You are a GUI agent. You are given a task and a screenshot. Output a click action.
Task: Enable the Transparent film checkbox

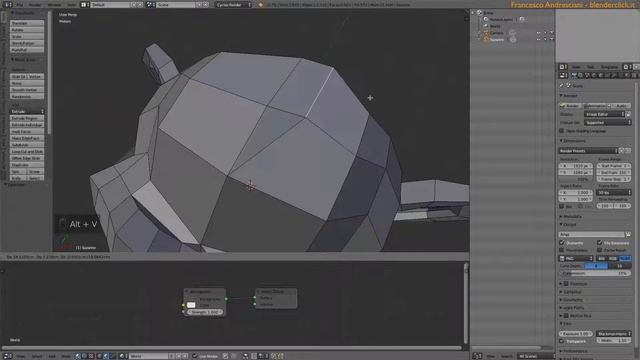point(562,341)
